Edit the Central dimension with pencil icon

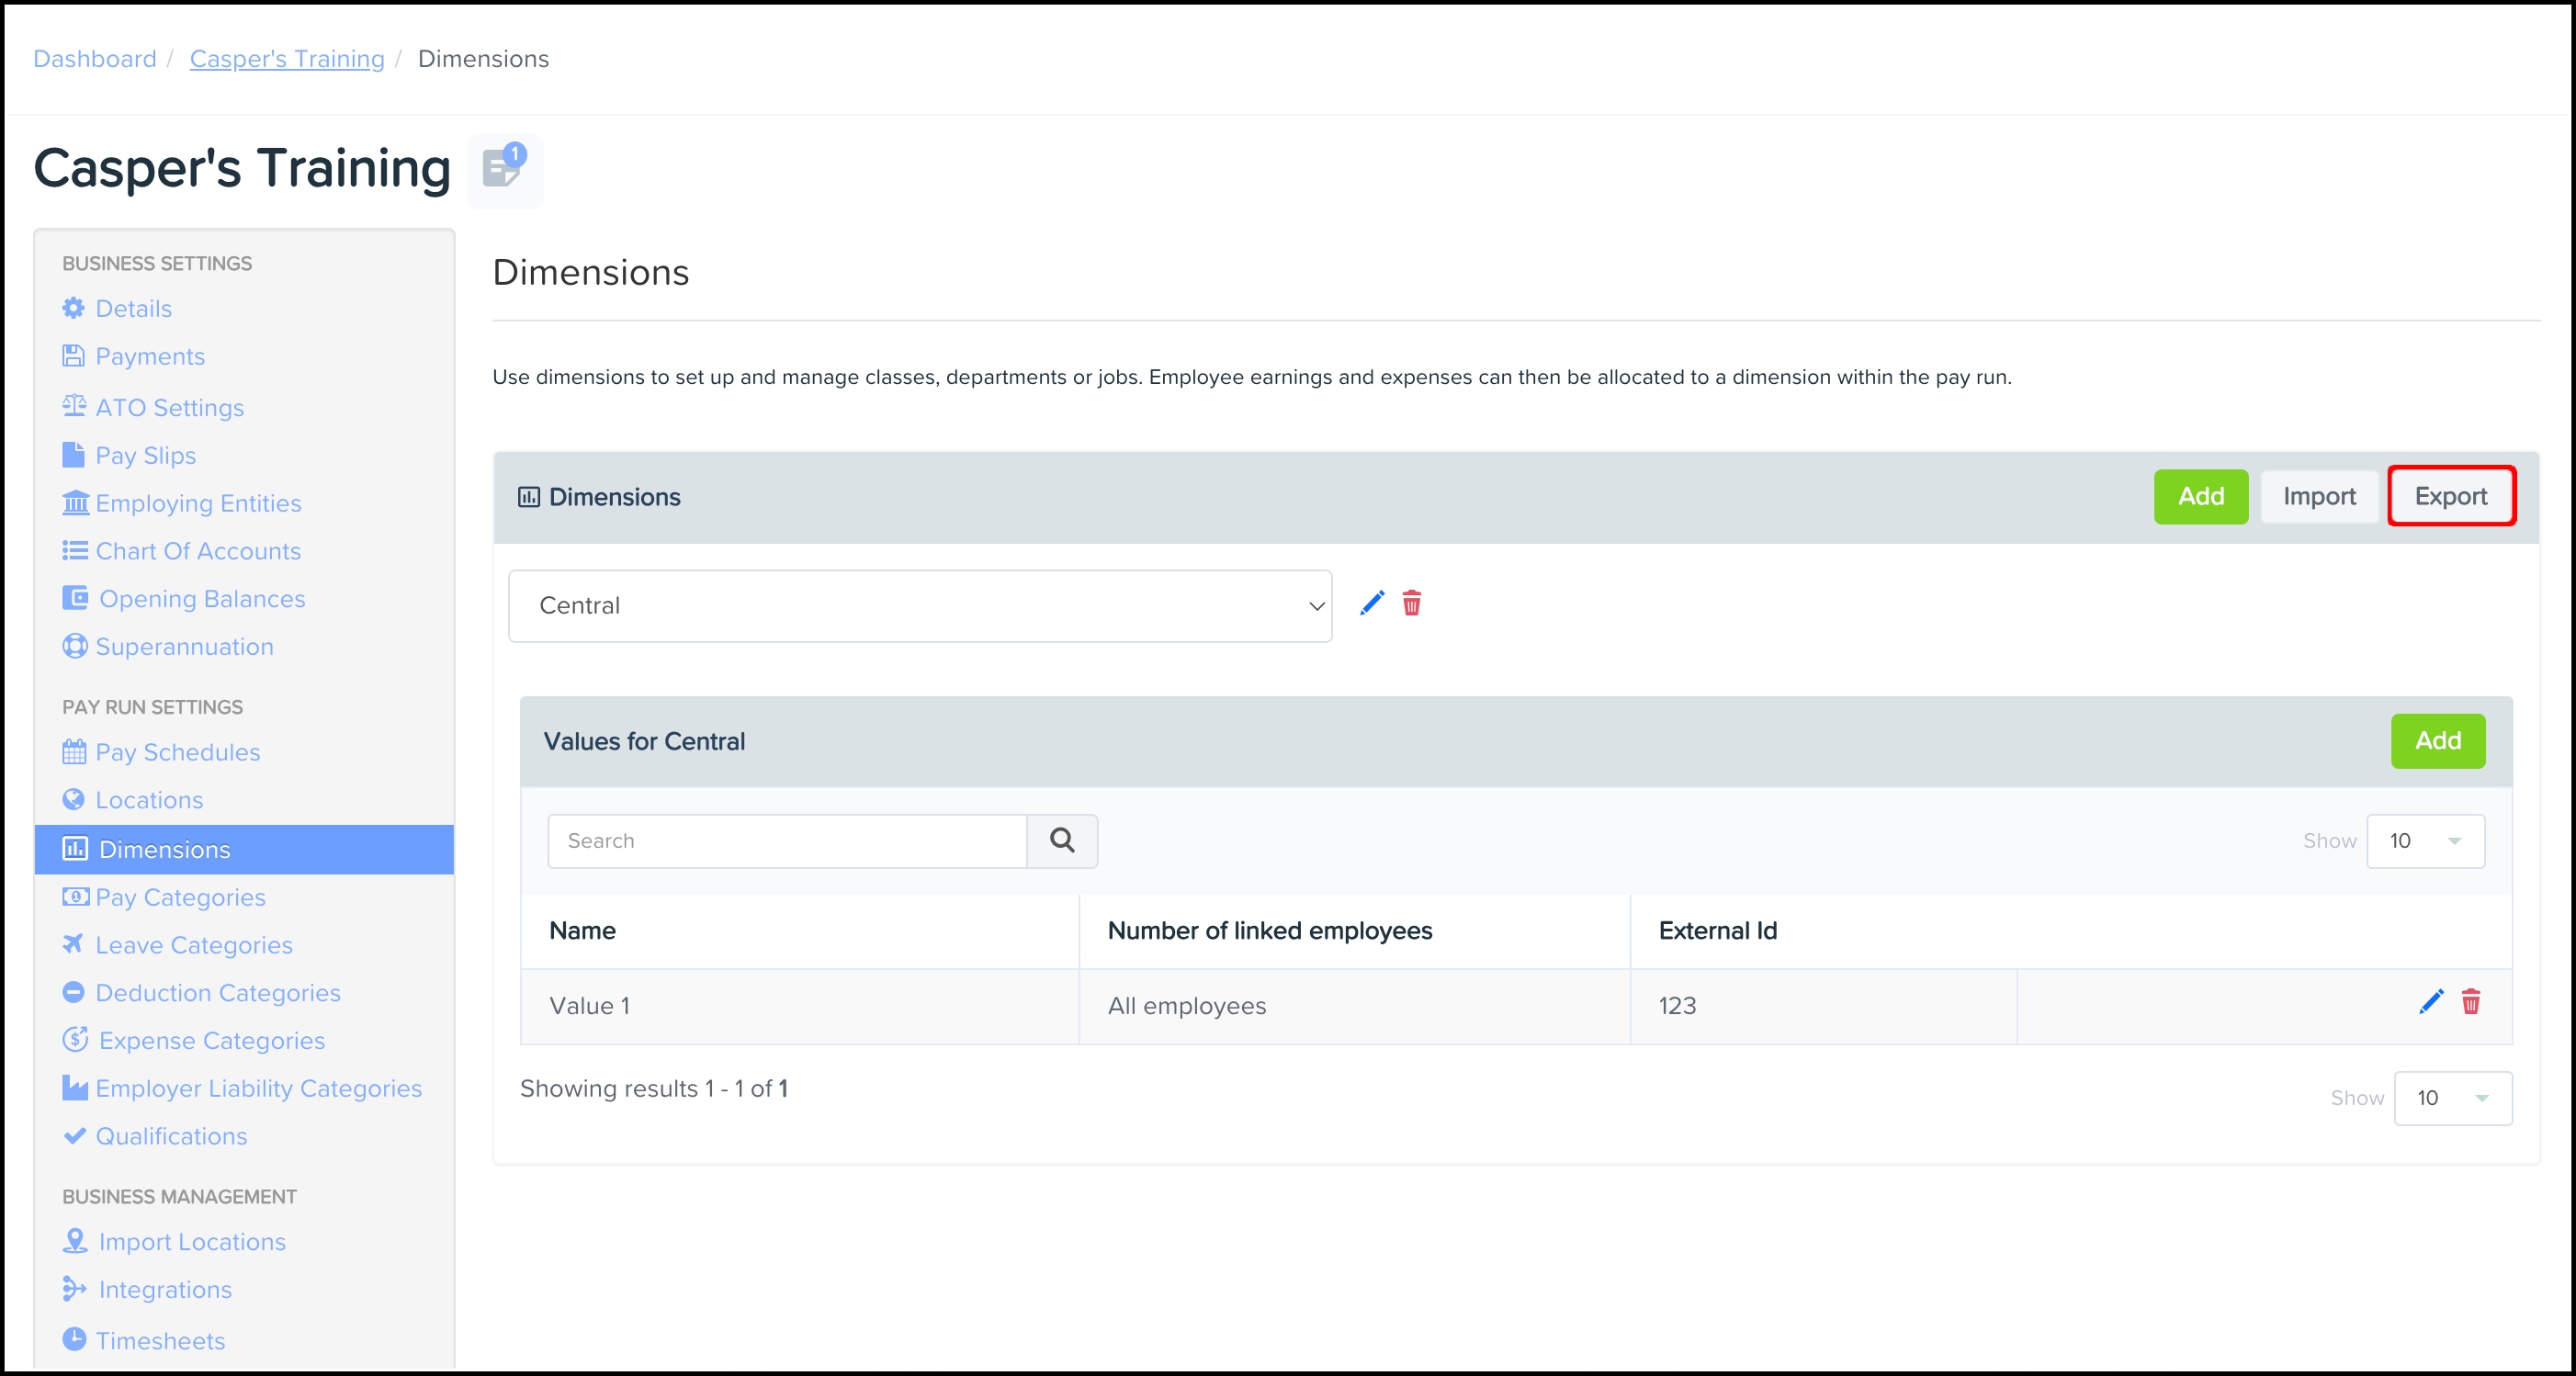(x=1372, y=603)
